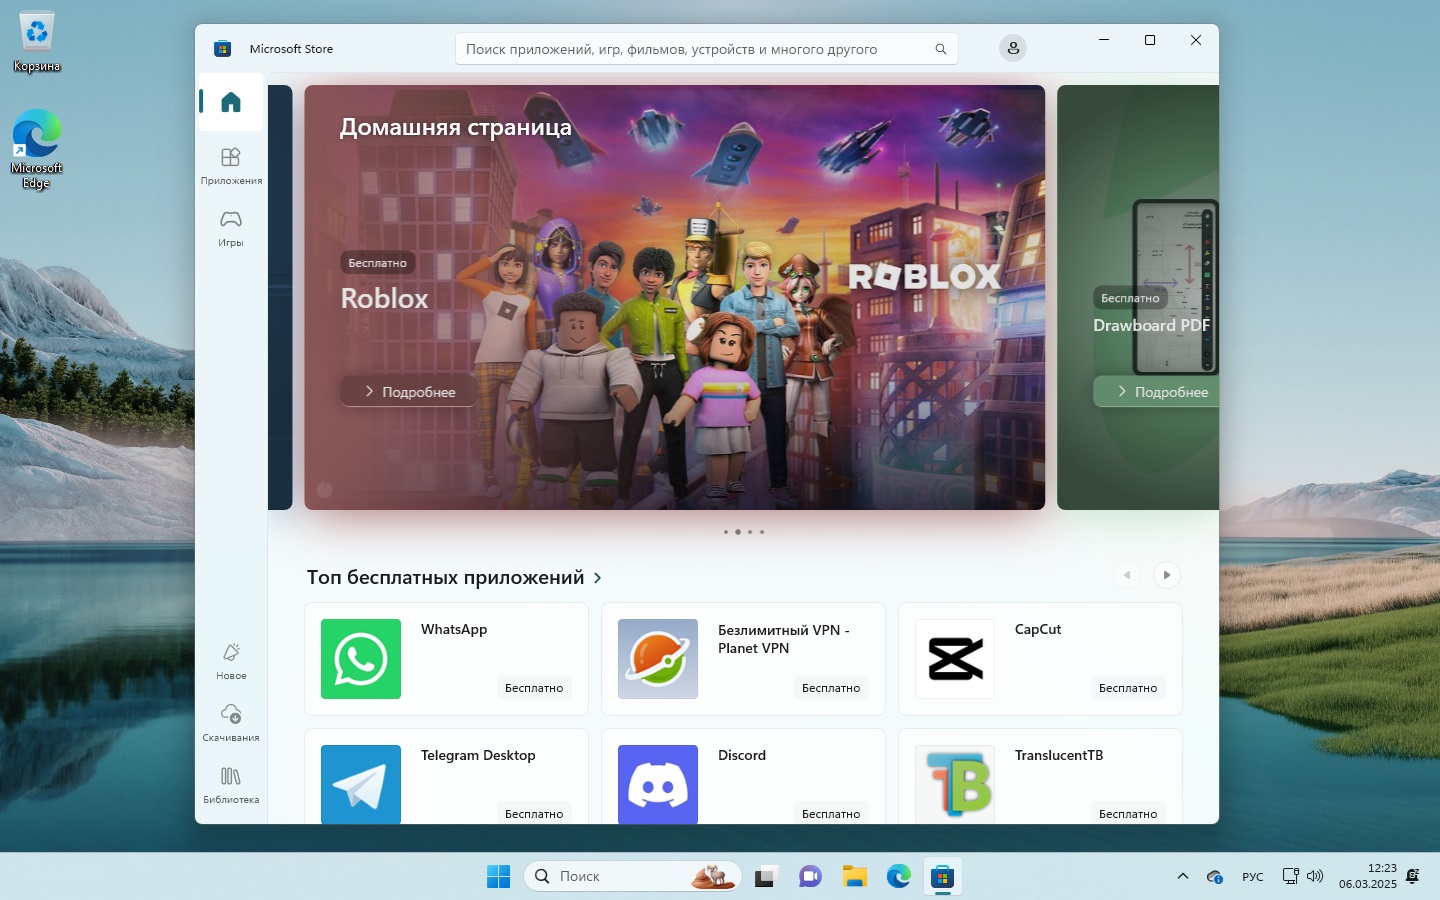Click Подробнее for Roblox
1440x900 pixels.
click(x=408, y=391)
